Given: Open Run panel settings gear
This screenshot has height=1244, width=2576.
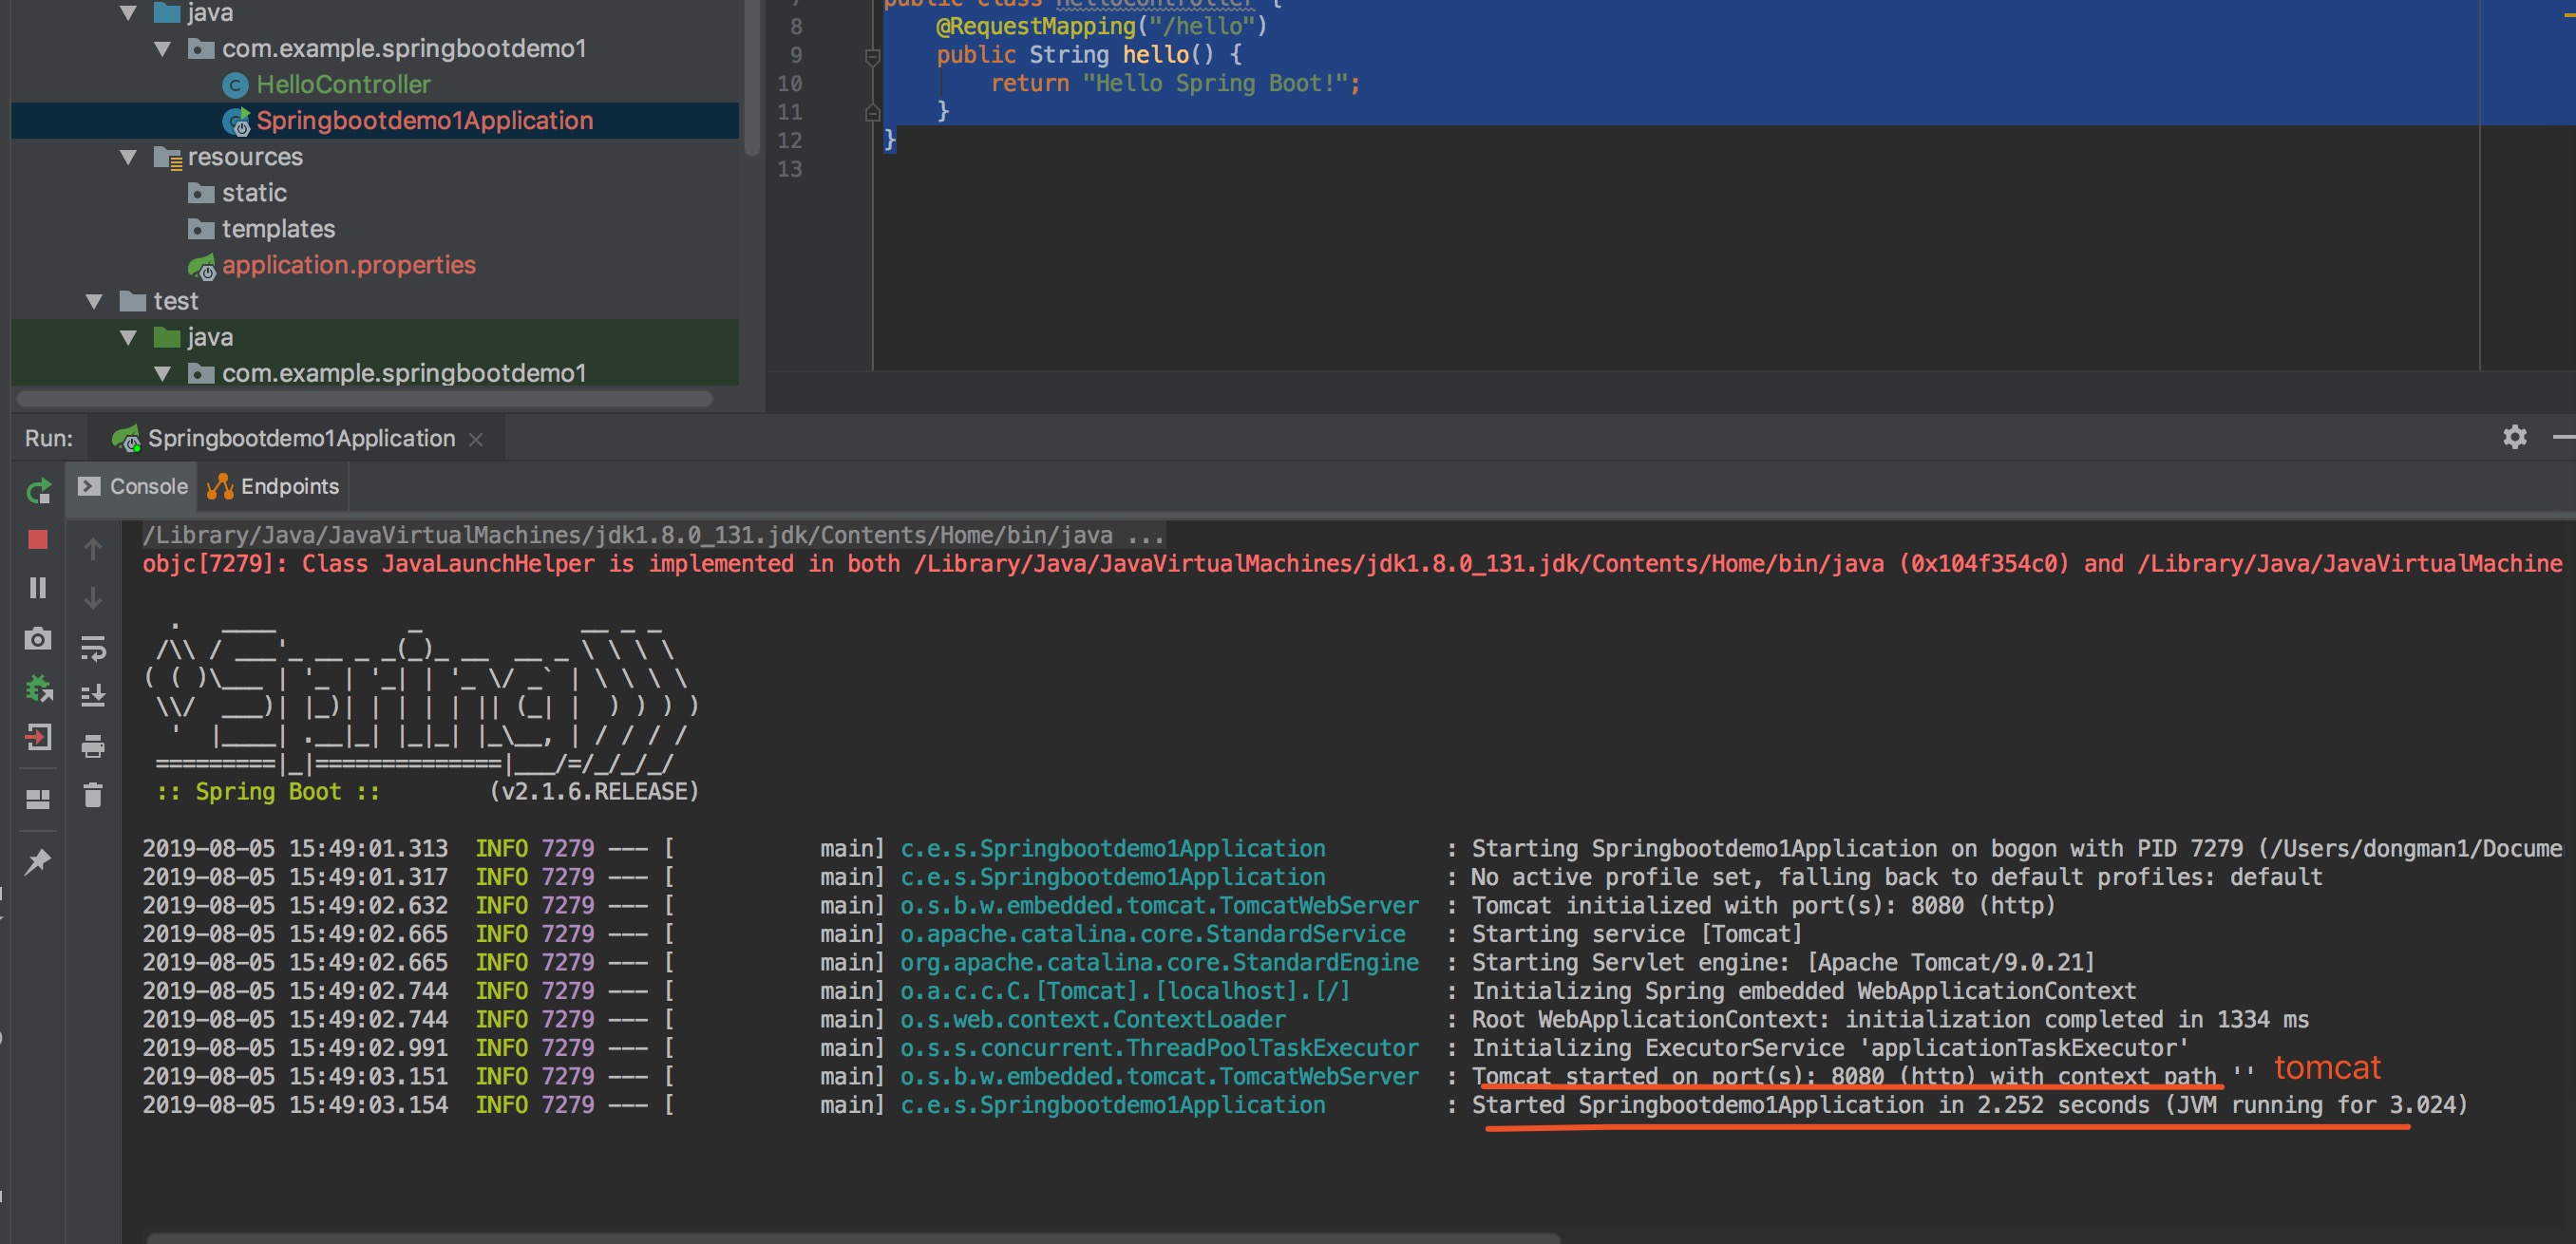Looking at the screenshot, I should pyautogui.click(x=2514, y=437).
